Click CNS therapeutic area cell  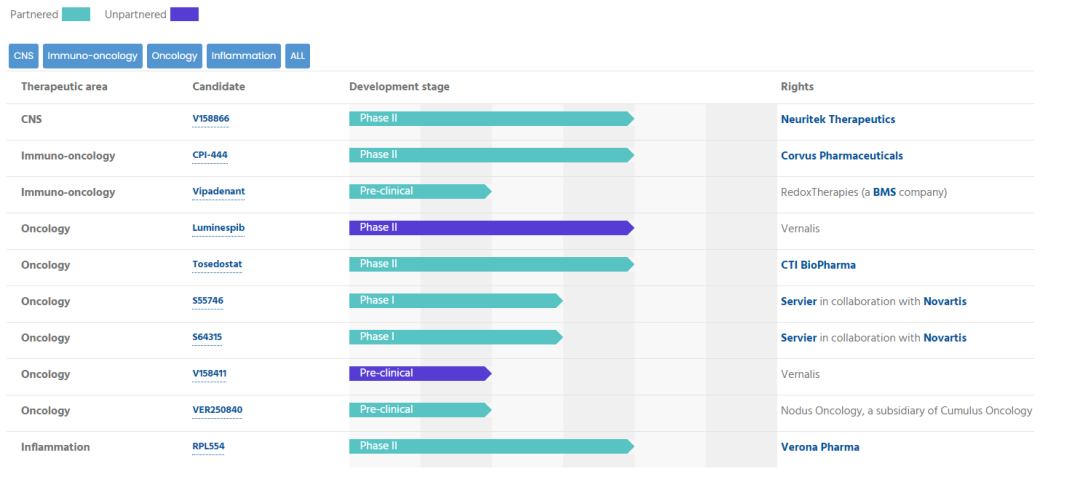click(31, 119)
